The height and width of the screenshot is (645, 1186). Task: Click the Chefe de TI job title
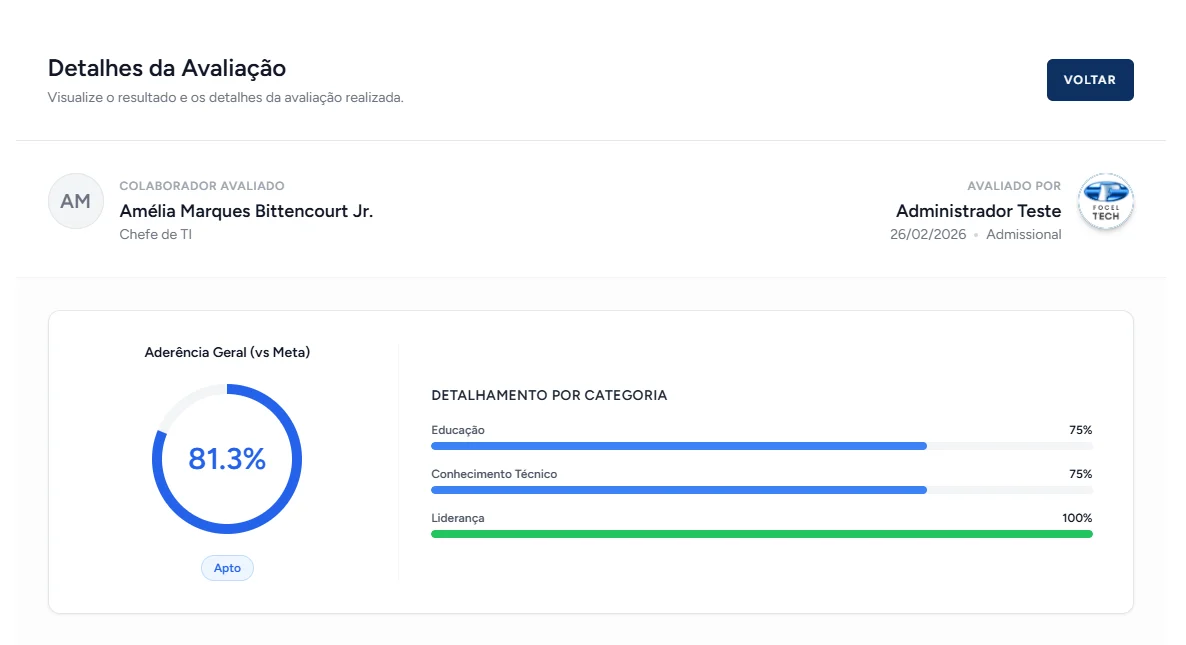click(156, 234)
